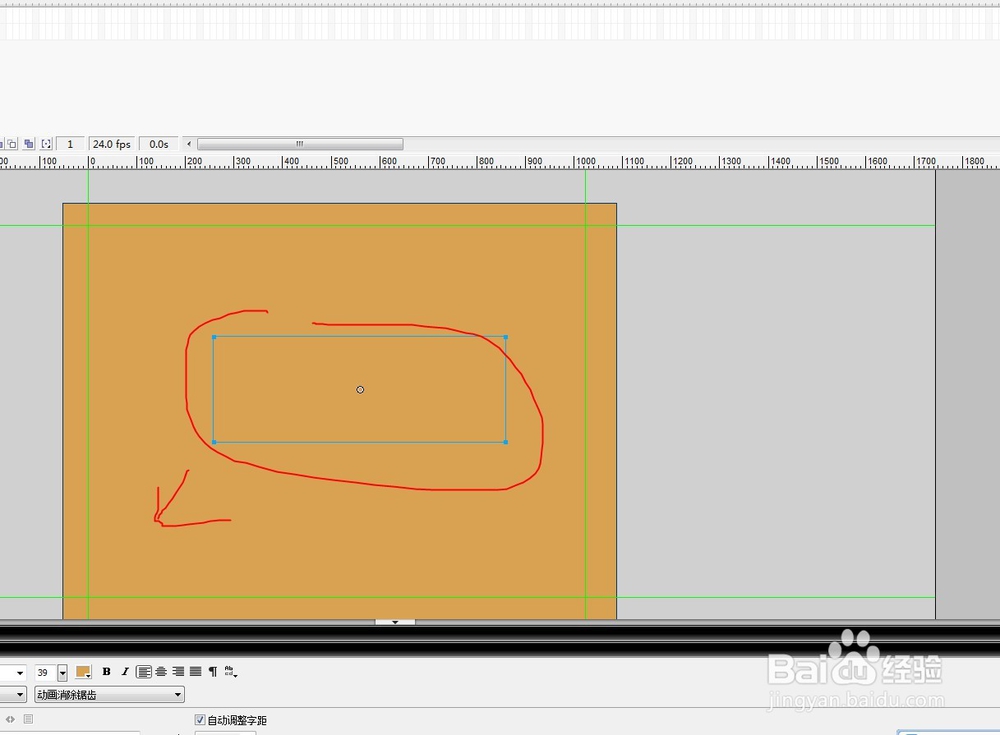Click the center point of the text box
The height and width of the screenshot is (735, 1000).
click(x=360, y=390)
